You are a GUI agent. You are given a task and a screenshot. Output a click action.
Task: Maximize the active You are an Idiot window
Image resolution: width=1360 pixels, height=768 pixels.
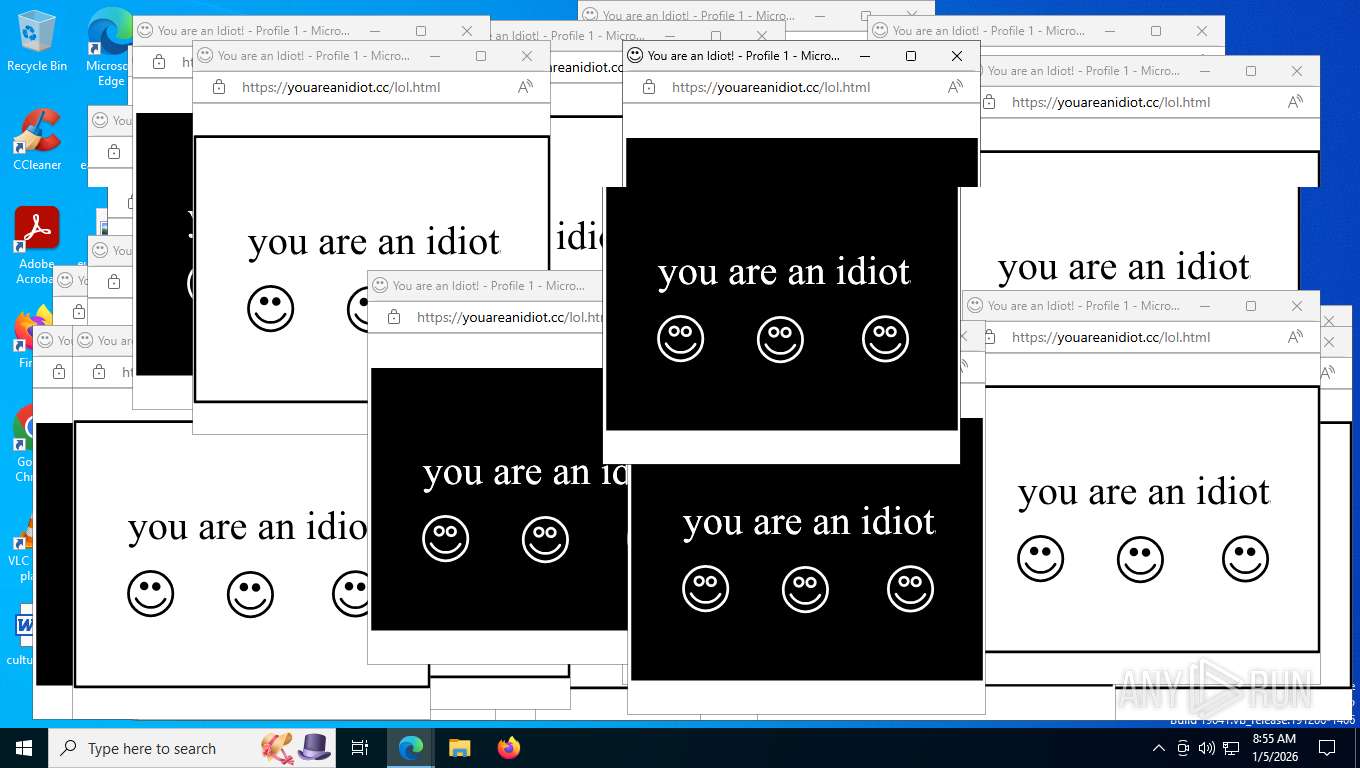click(x=911, y=56)
